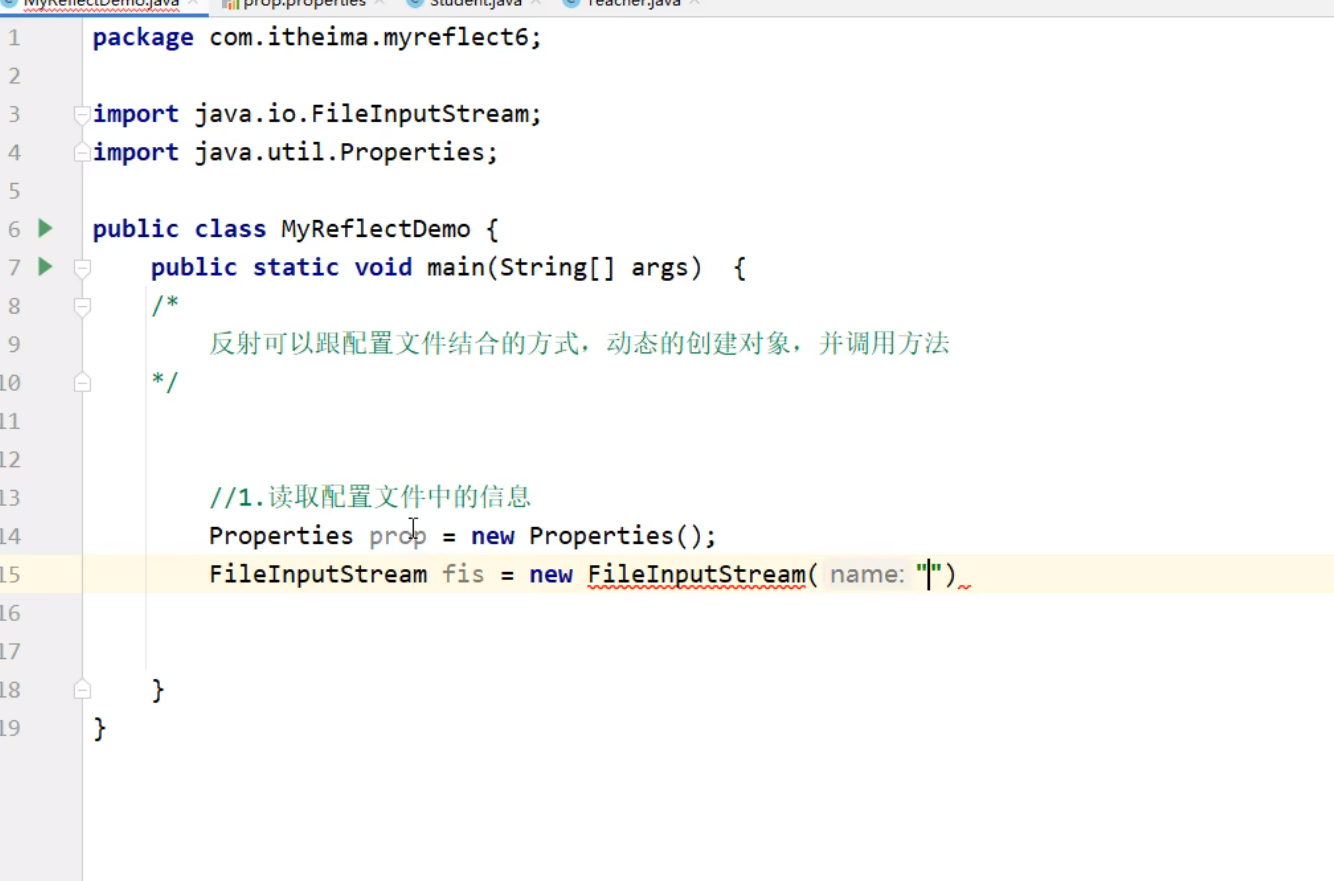
Task: Collapse the block comment fold marker
Action: click(x=81, y=305)
